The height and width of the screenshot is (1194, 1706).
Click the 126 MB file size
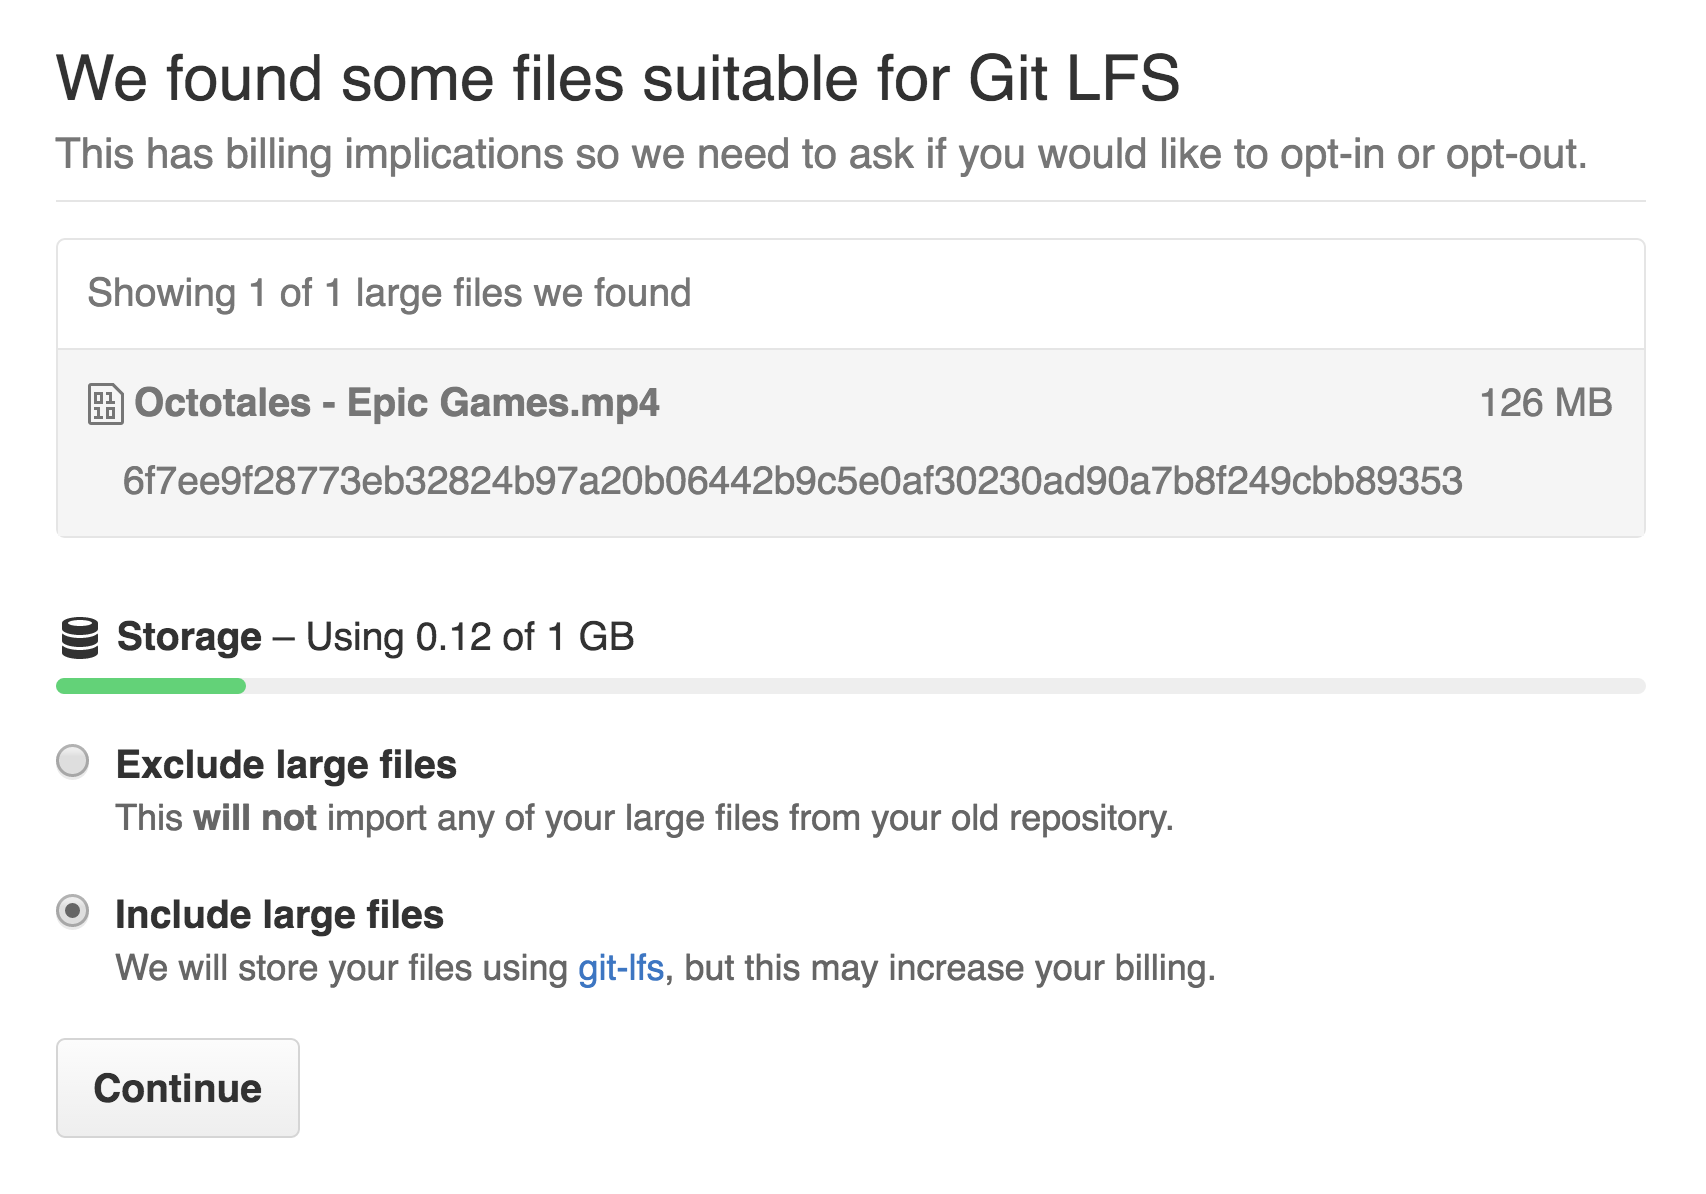point(1545,403)
